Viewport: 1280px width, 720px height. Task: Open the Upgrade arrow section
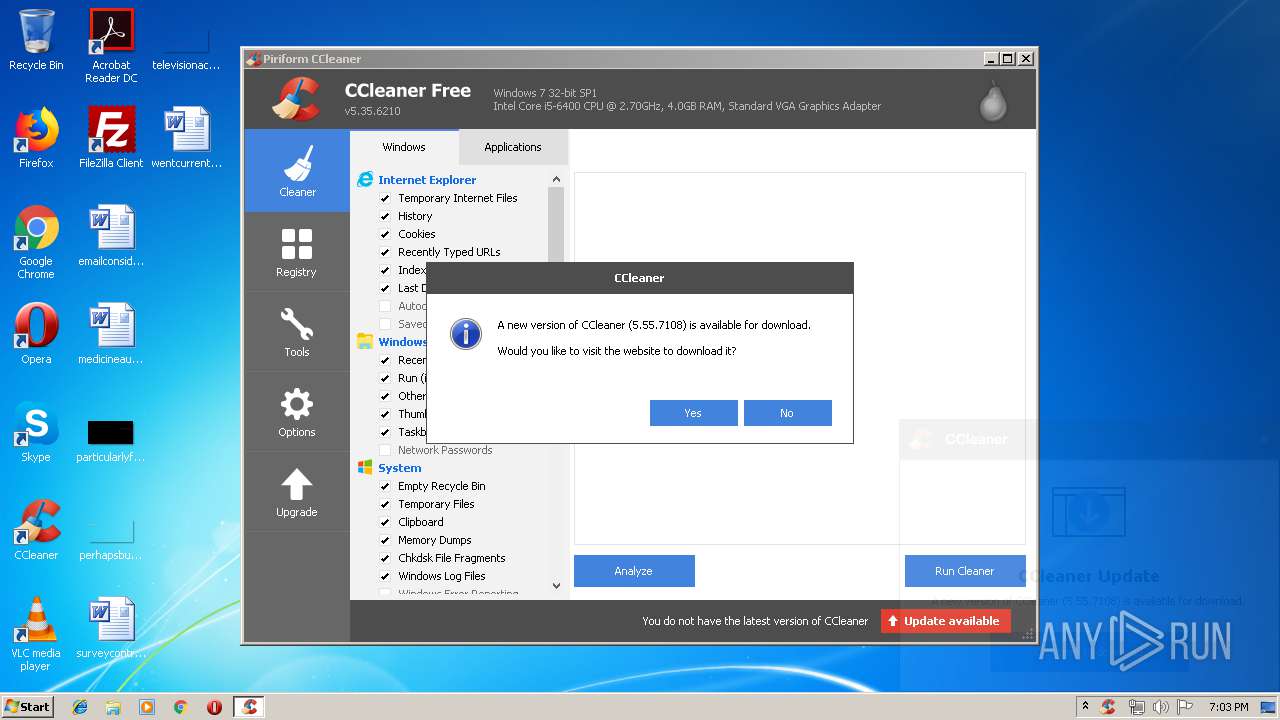[x=297, y=491]
